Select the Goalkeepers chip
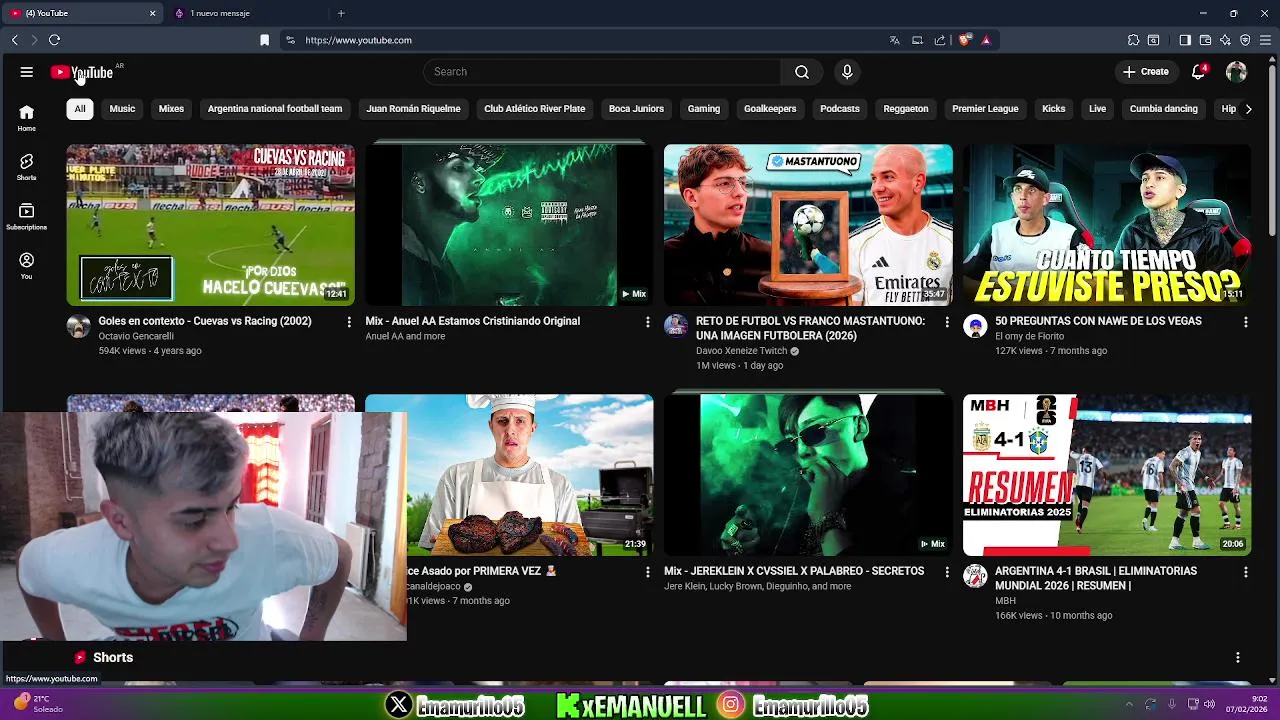1280x720 pixels. pyautogui.click(x=770, y=109)
